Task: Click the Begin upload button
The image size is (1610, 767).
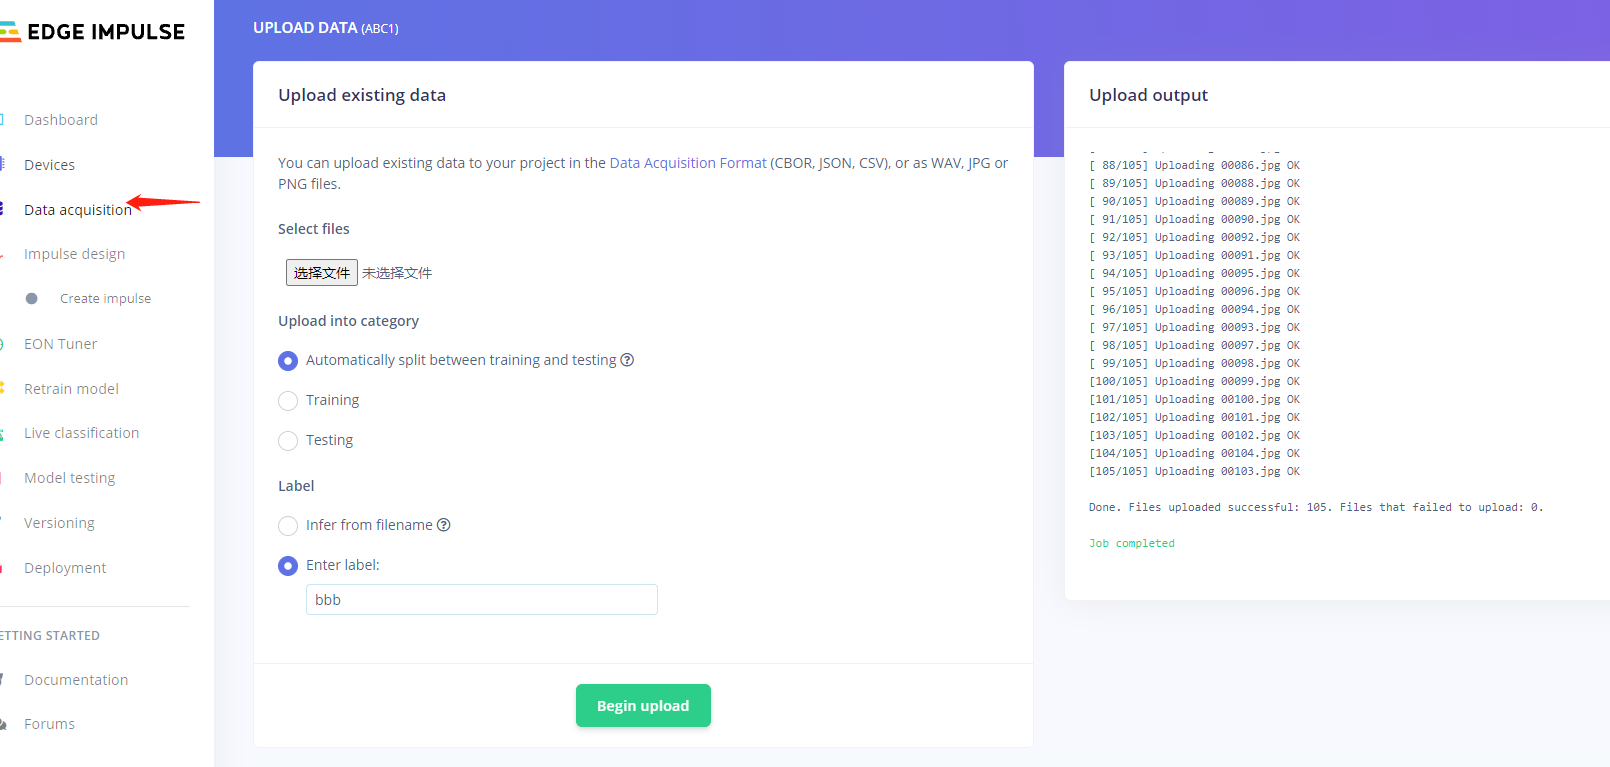Action: (x=643, y=705)
